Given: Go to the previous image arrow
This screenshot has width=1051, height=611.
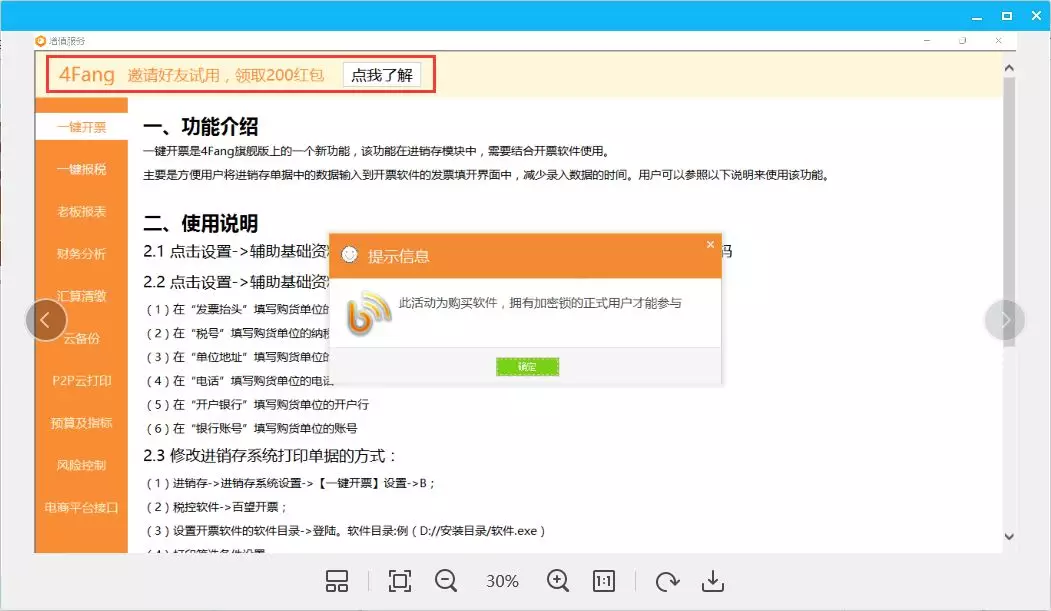Looking at the screenshot, I should 46,320.
